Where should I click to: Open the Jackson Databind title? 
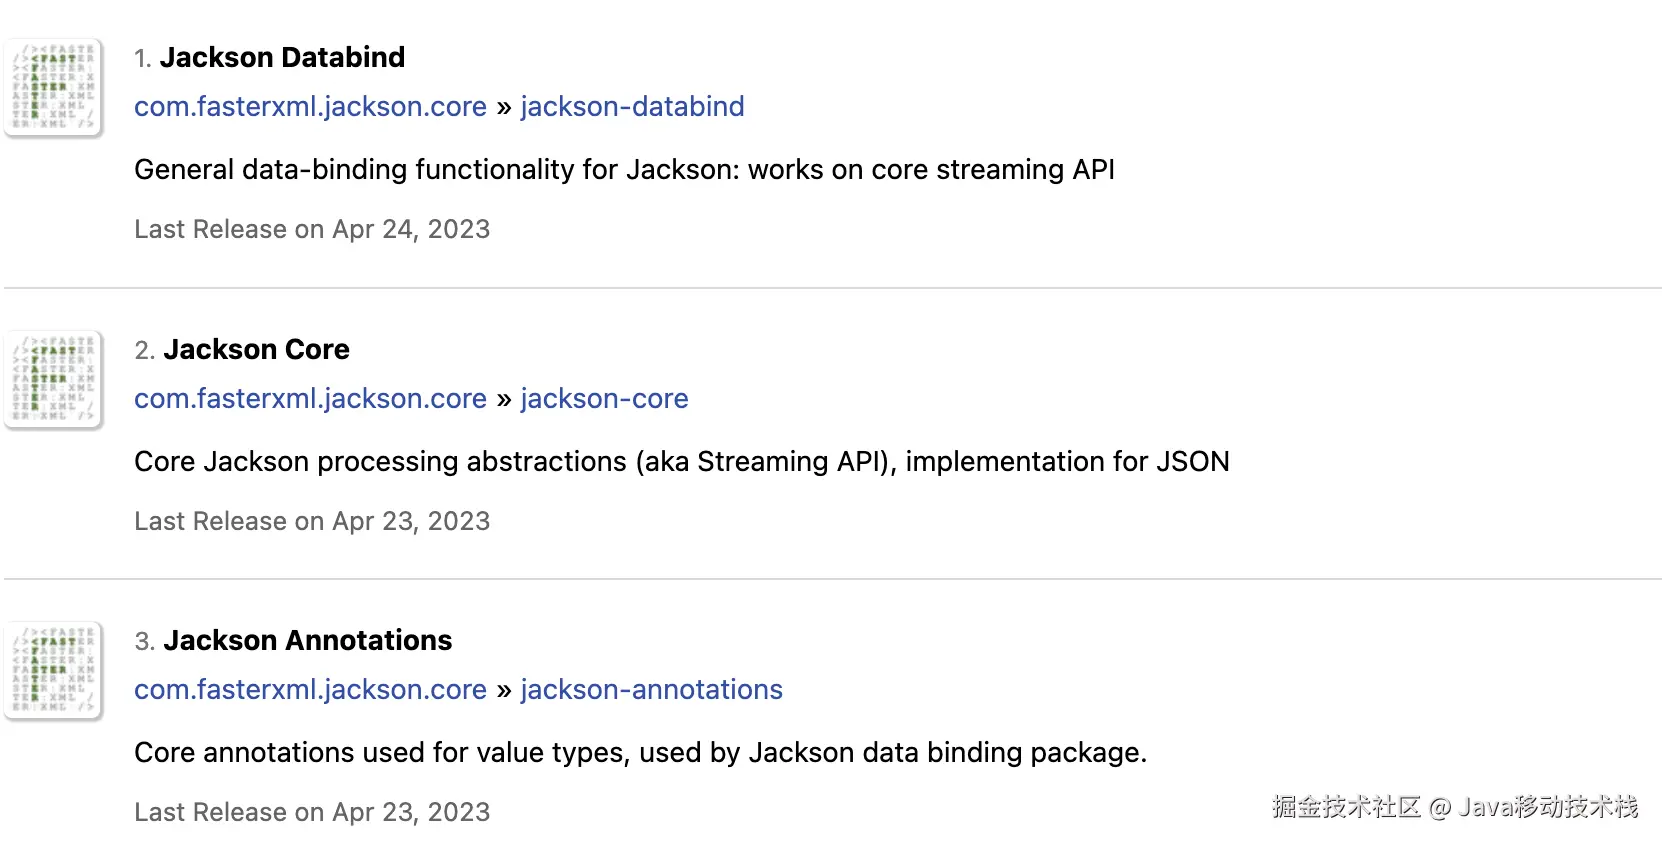282,58
